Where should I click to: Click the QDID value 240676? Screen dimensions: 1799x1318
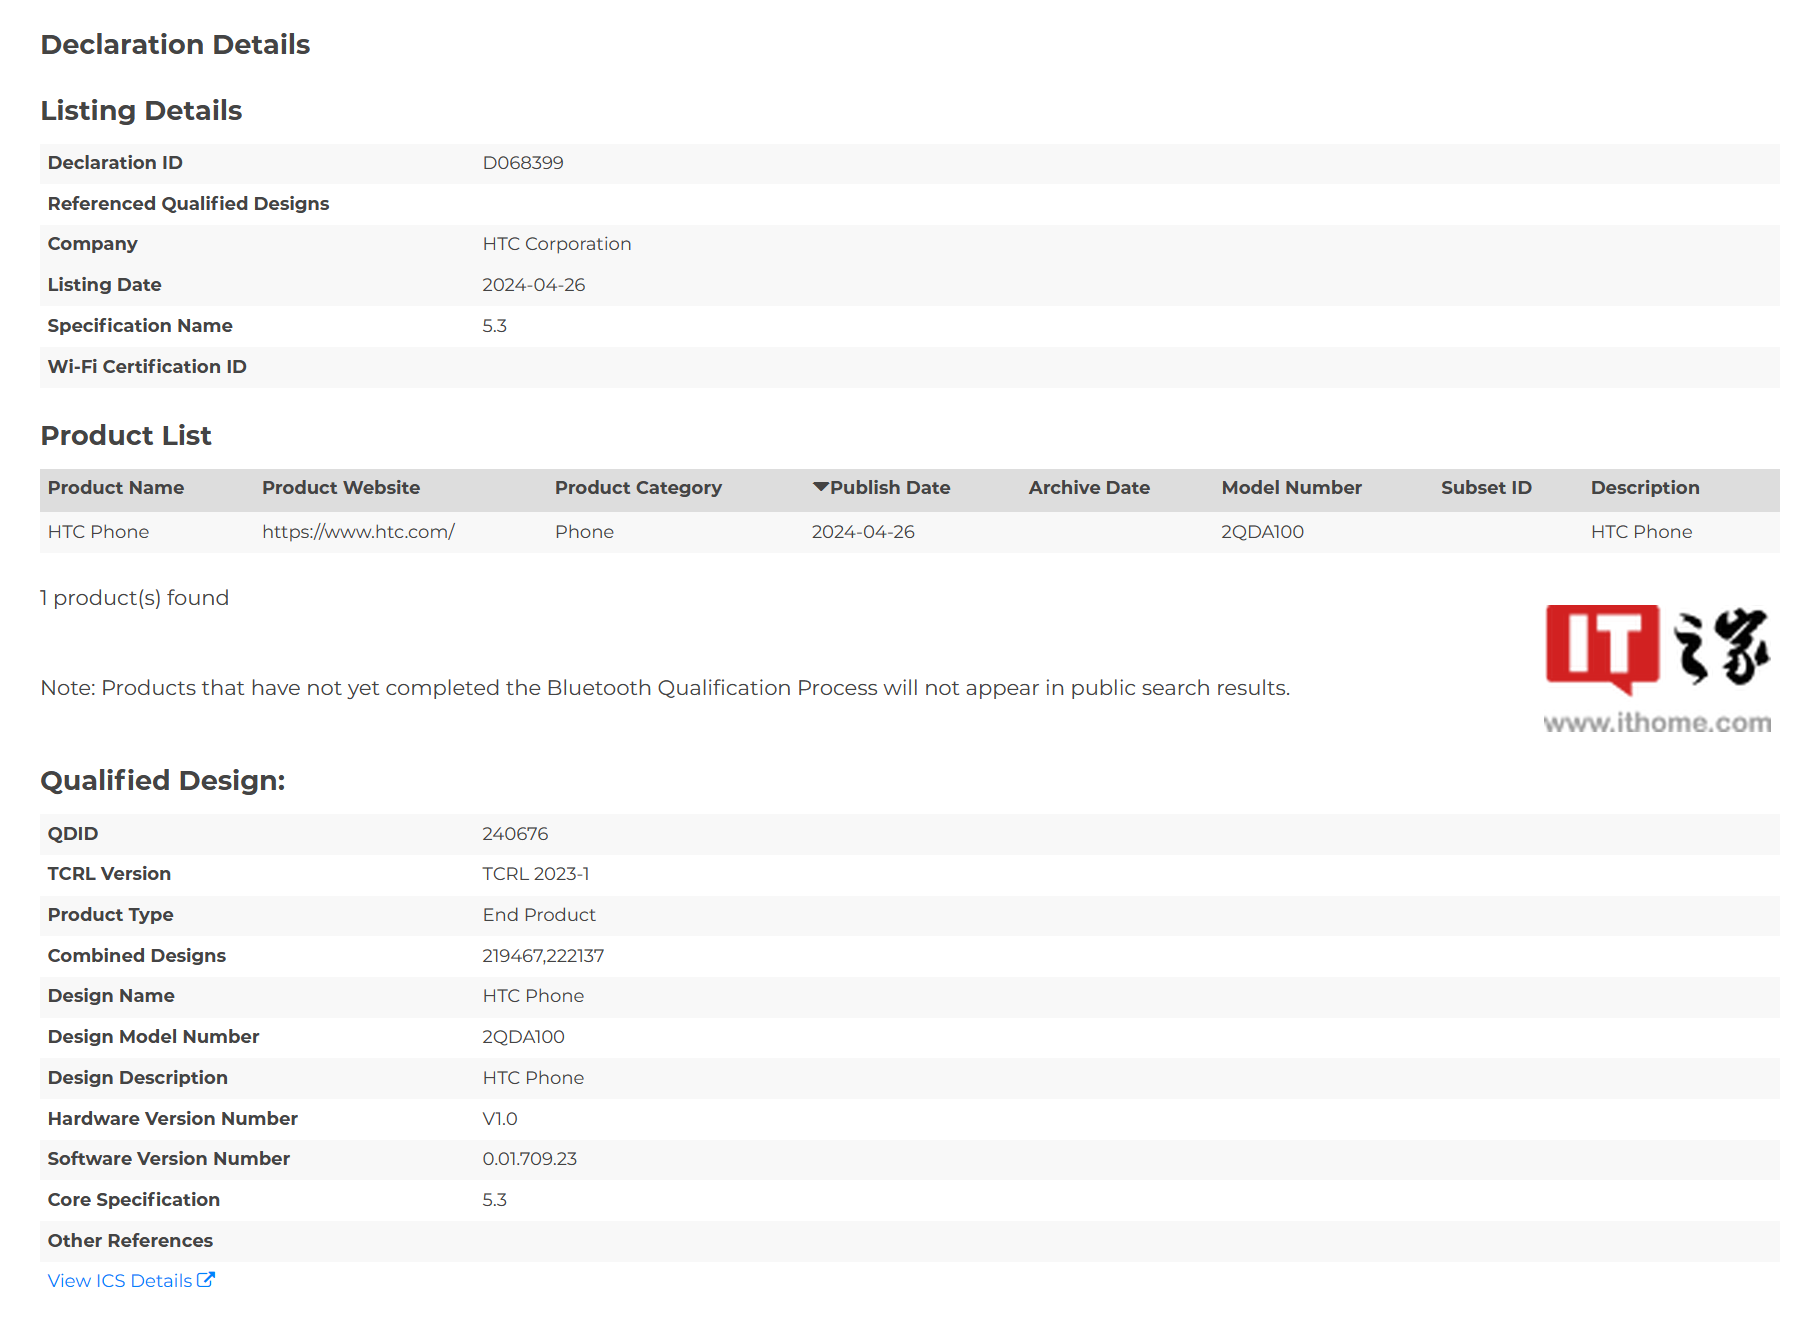point(515,834)
